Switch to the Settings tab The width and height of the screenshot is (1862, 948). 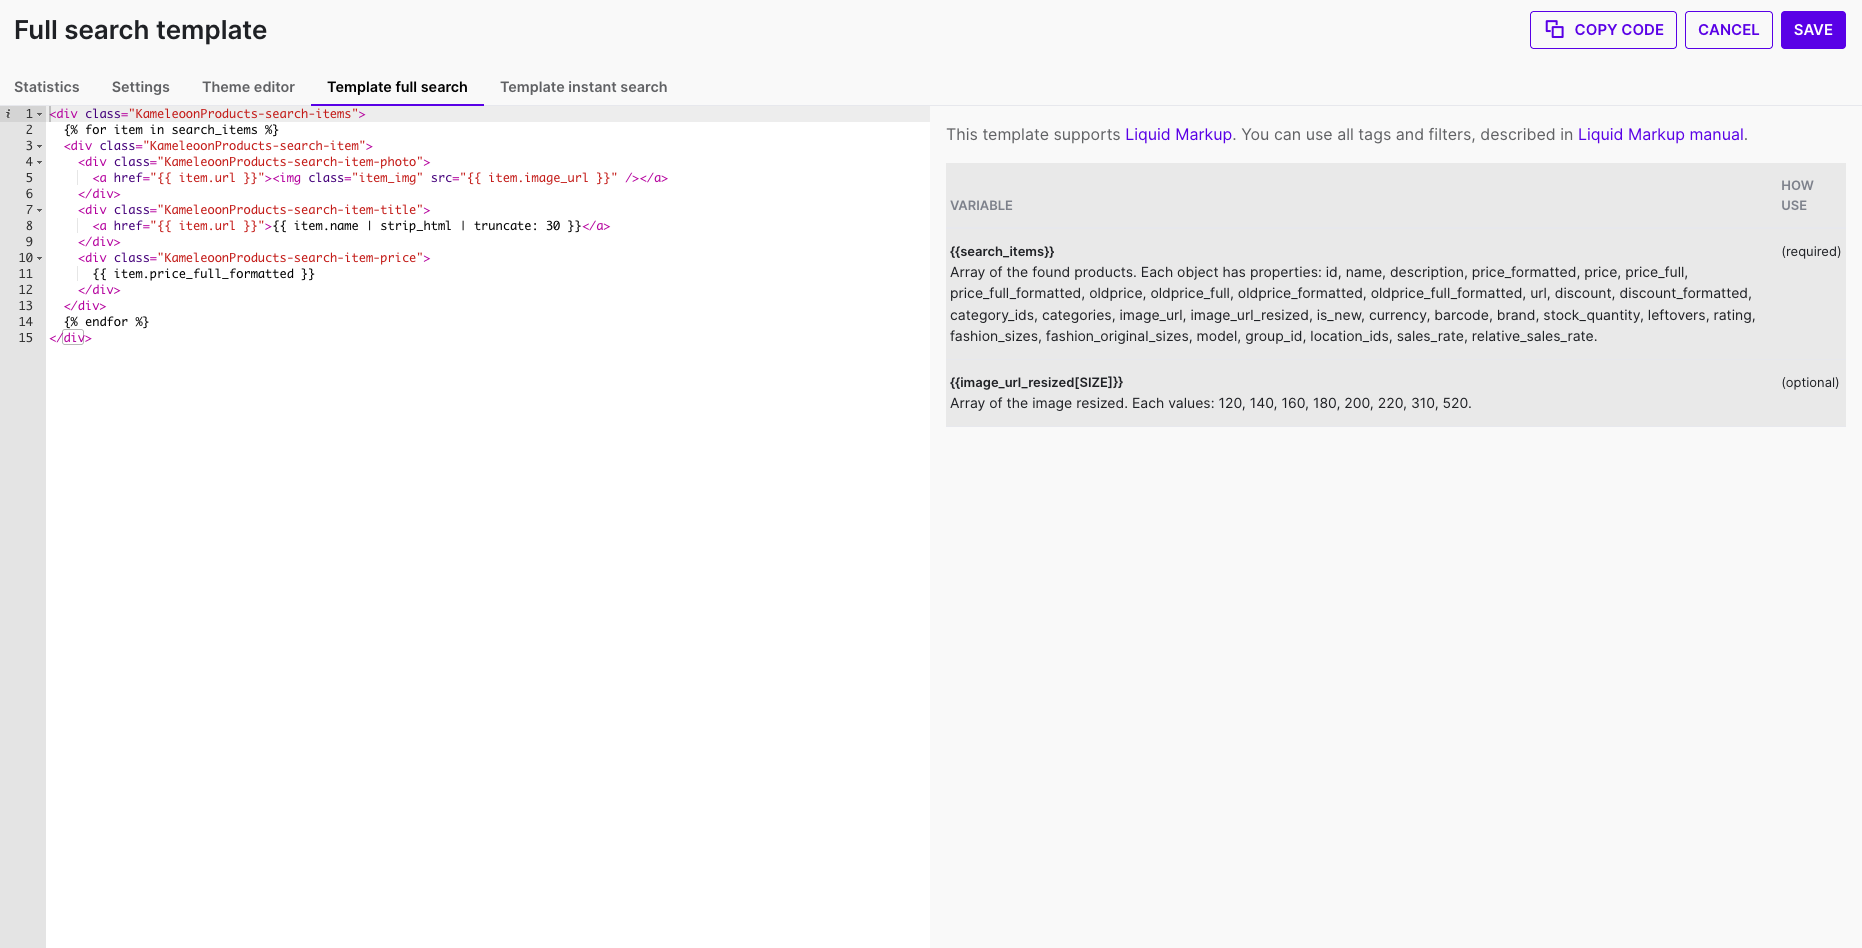point(141,87)
